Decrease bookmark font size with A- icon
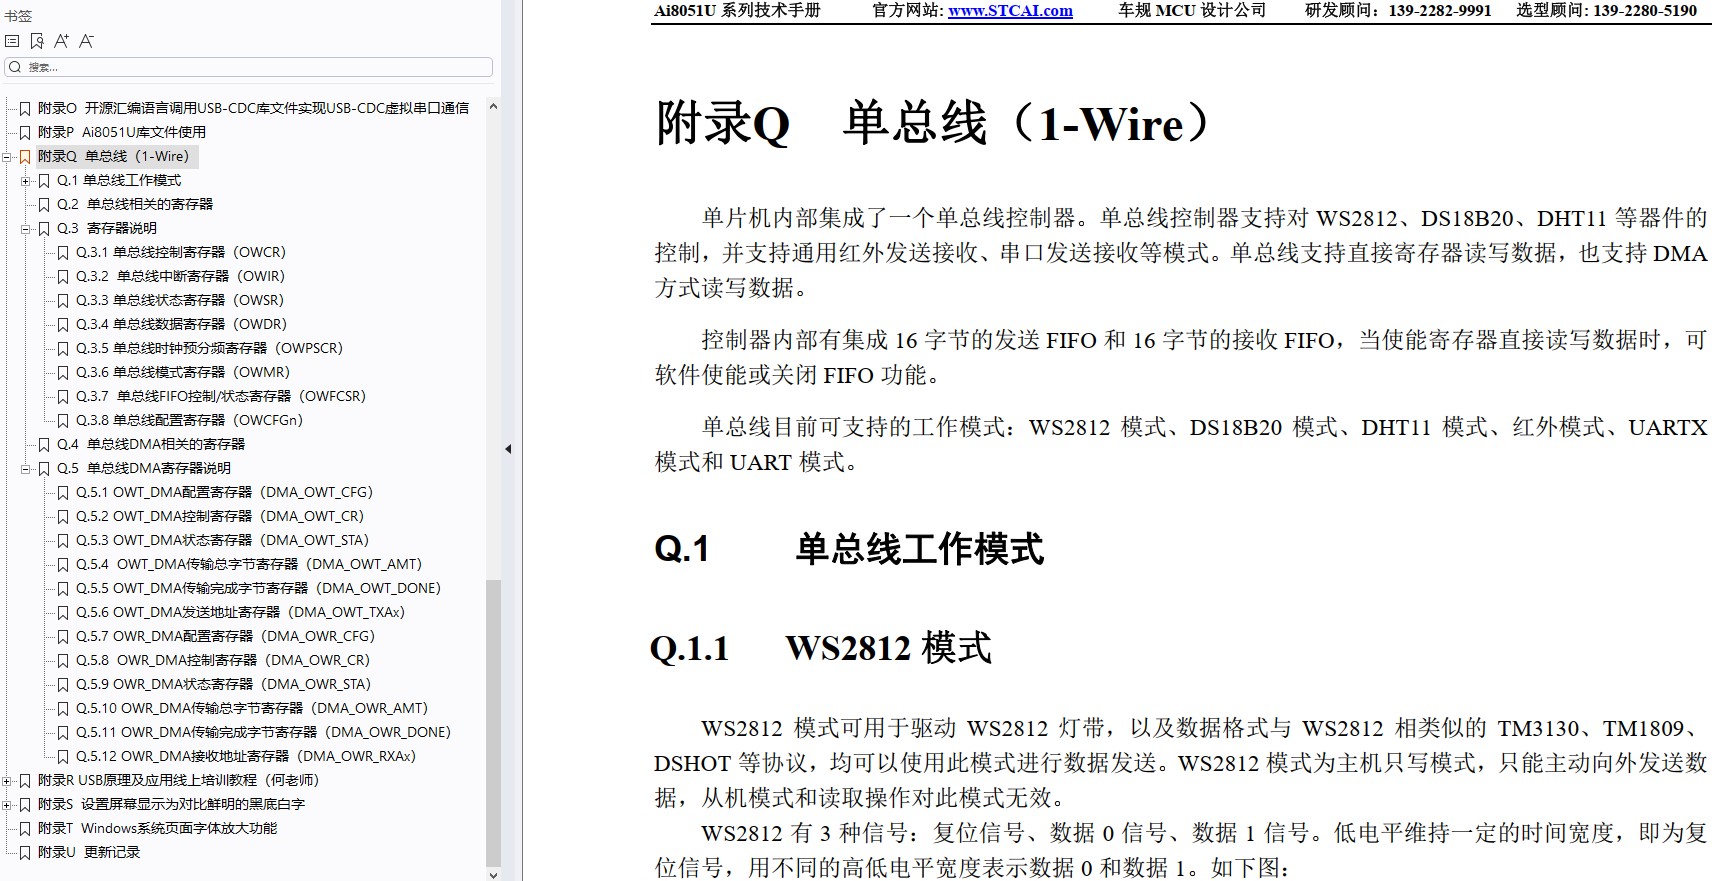1721x881 pixels. click(86, 41)
